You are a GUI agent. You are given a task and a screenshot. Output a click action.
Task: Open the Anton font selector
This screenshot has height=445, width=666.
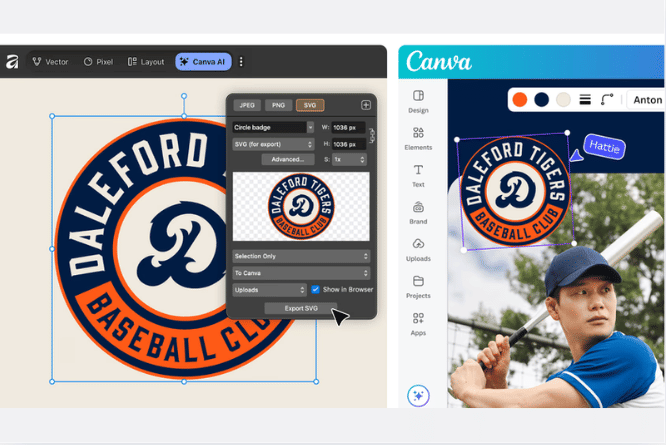647,100
